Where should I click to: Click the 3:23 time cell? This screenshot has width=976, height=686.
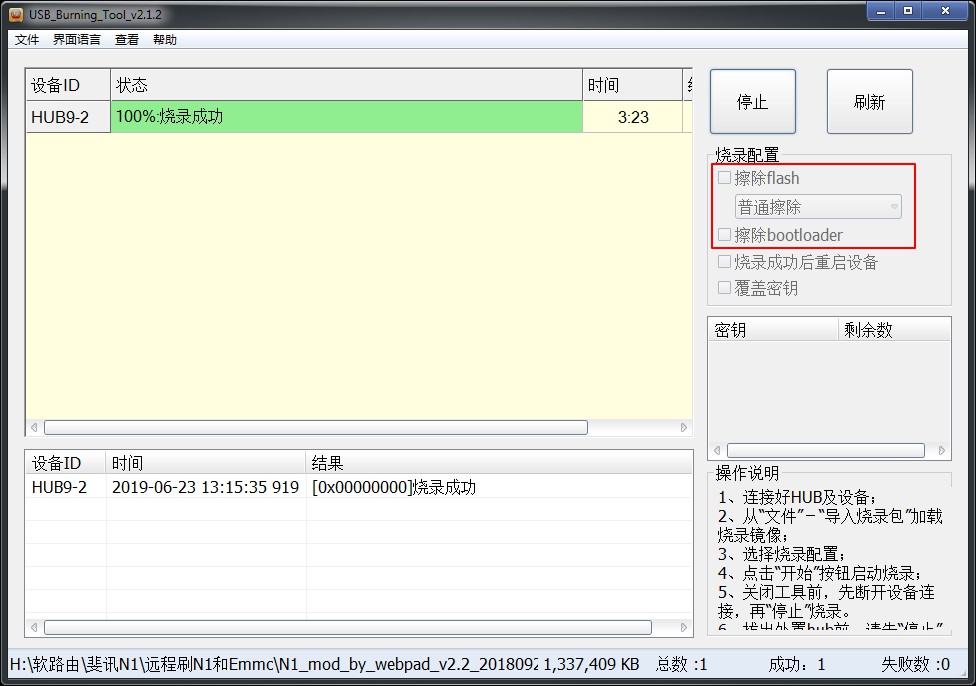633,117
